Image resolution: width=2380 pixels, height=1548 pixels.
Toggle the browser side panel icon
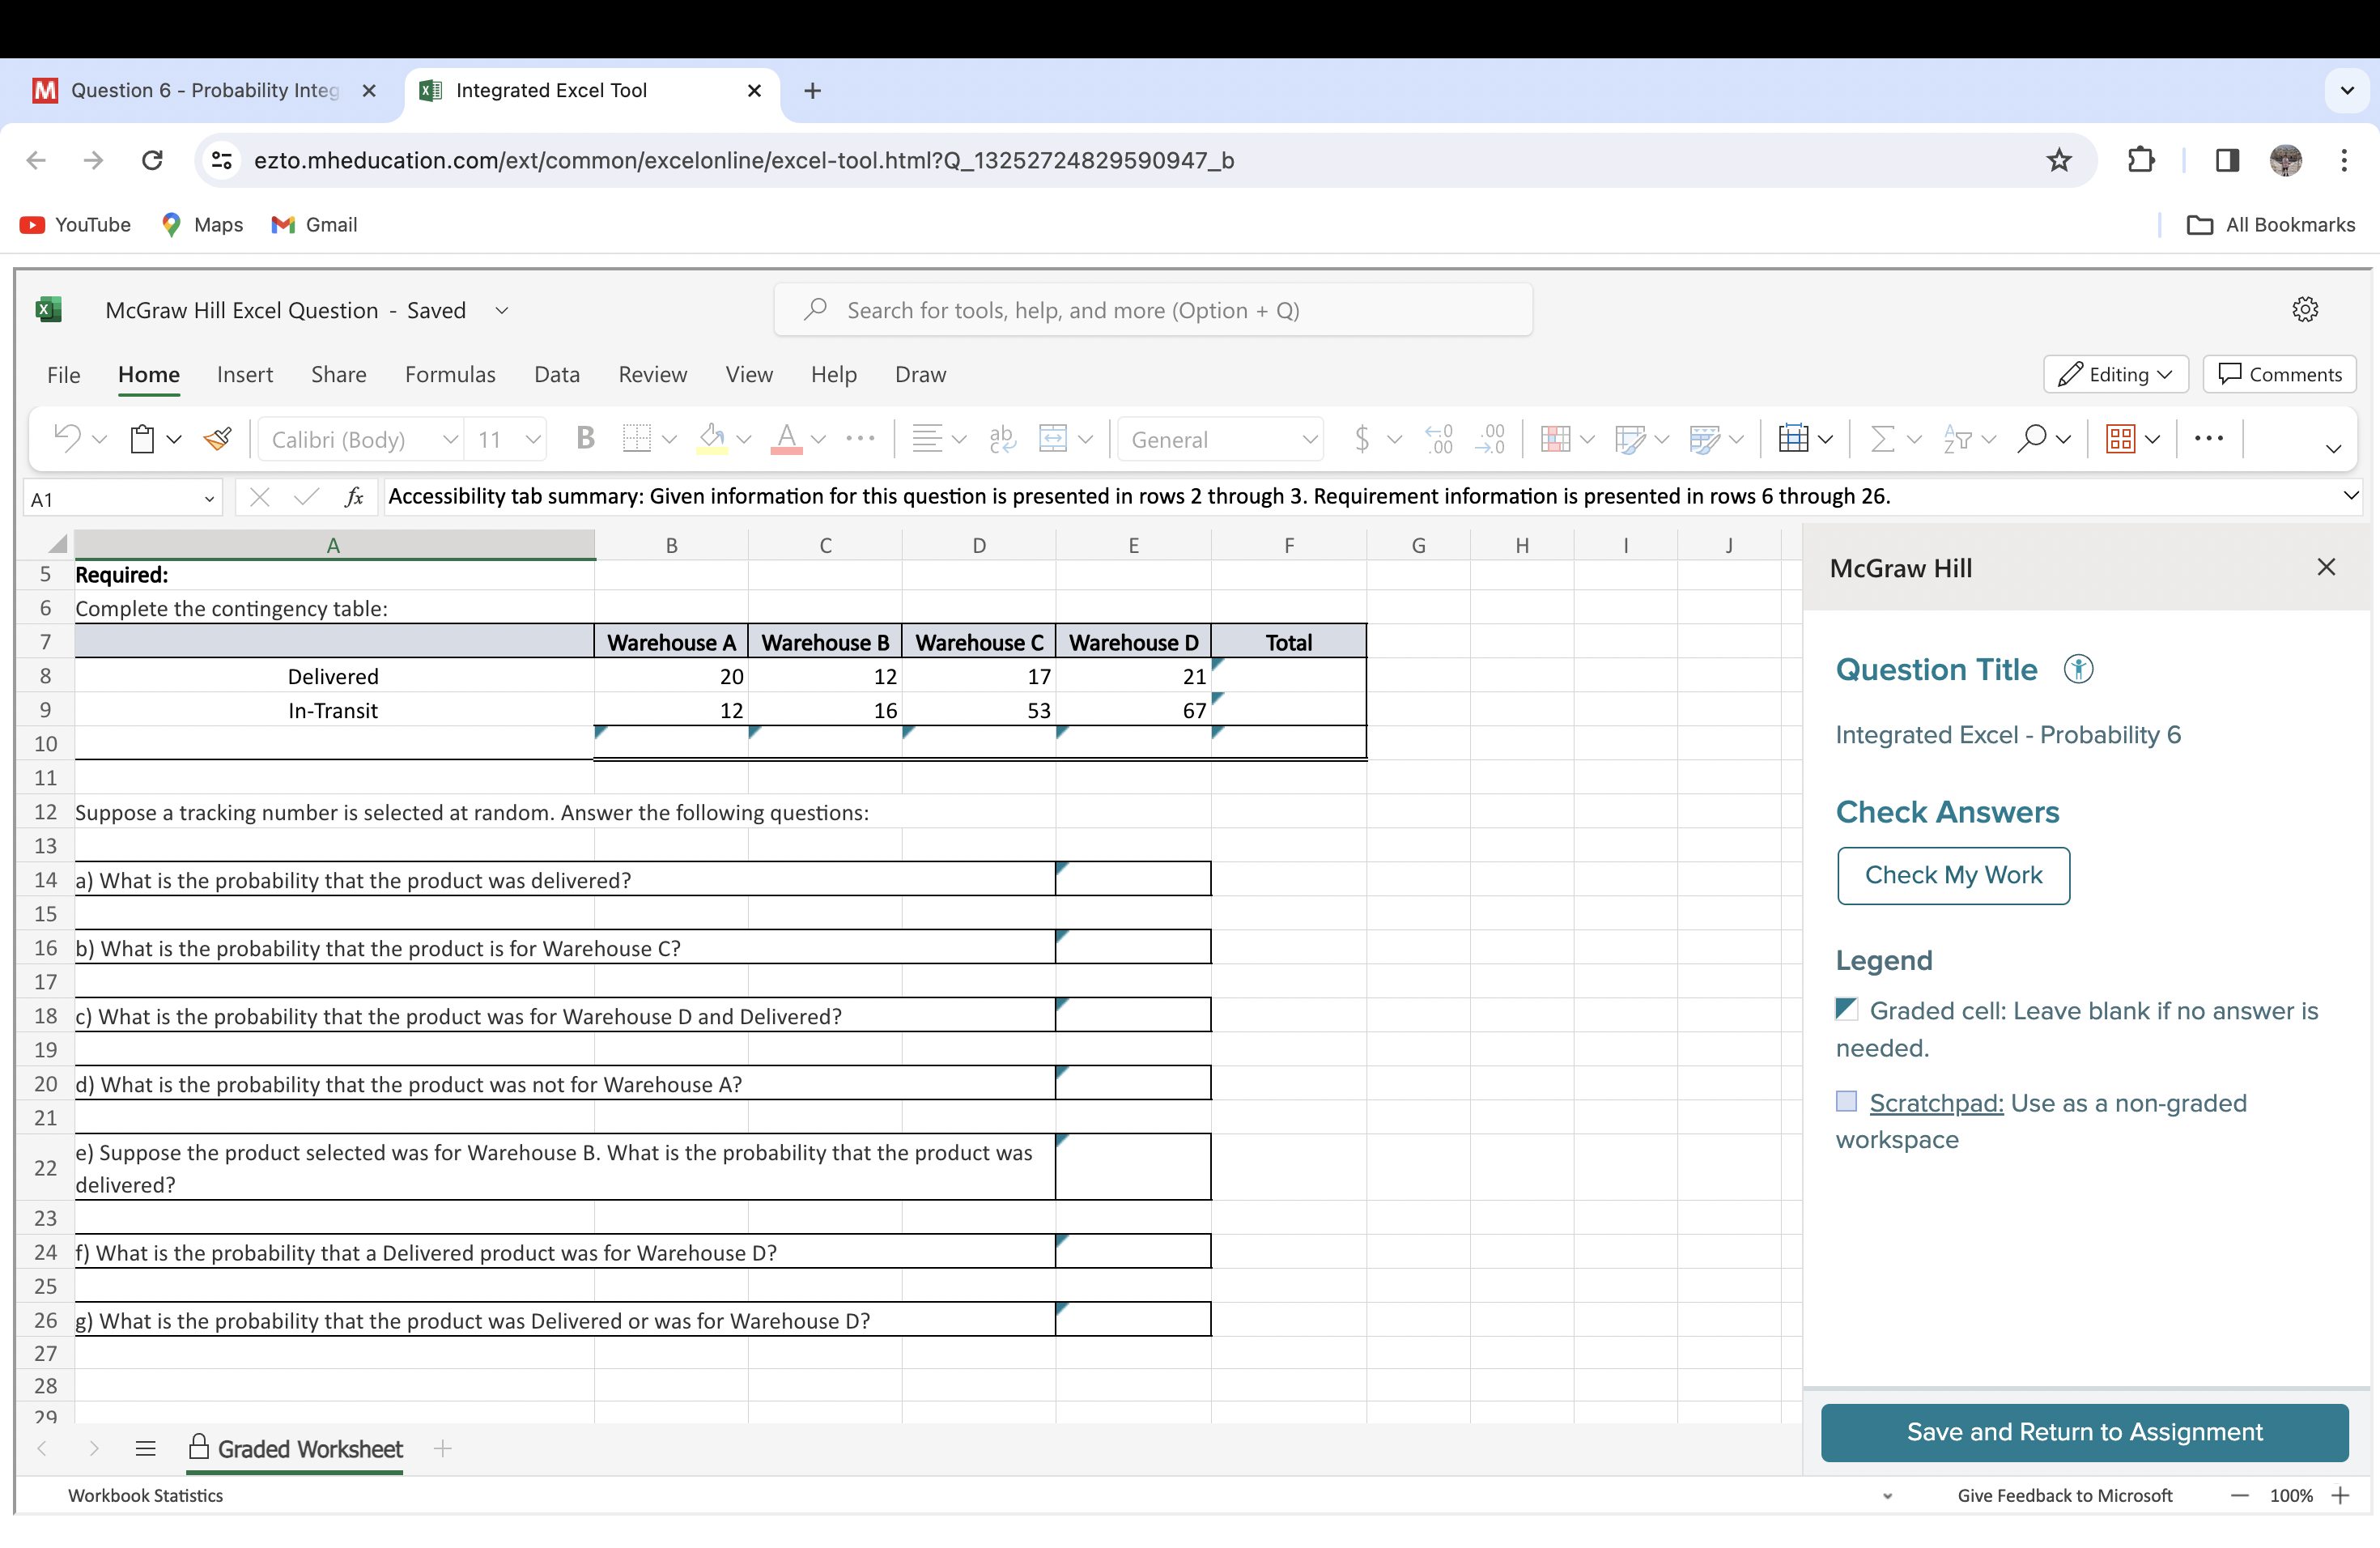tap(2227, 160)
